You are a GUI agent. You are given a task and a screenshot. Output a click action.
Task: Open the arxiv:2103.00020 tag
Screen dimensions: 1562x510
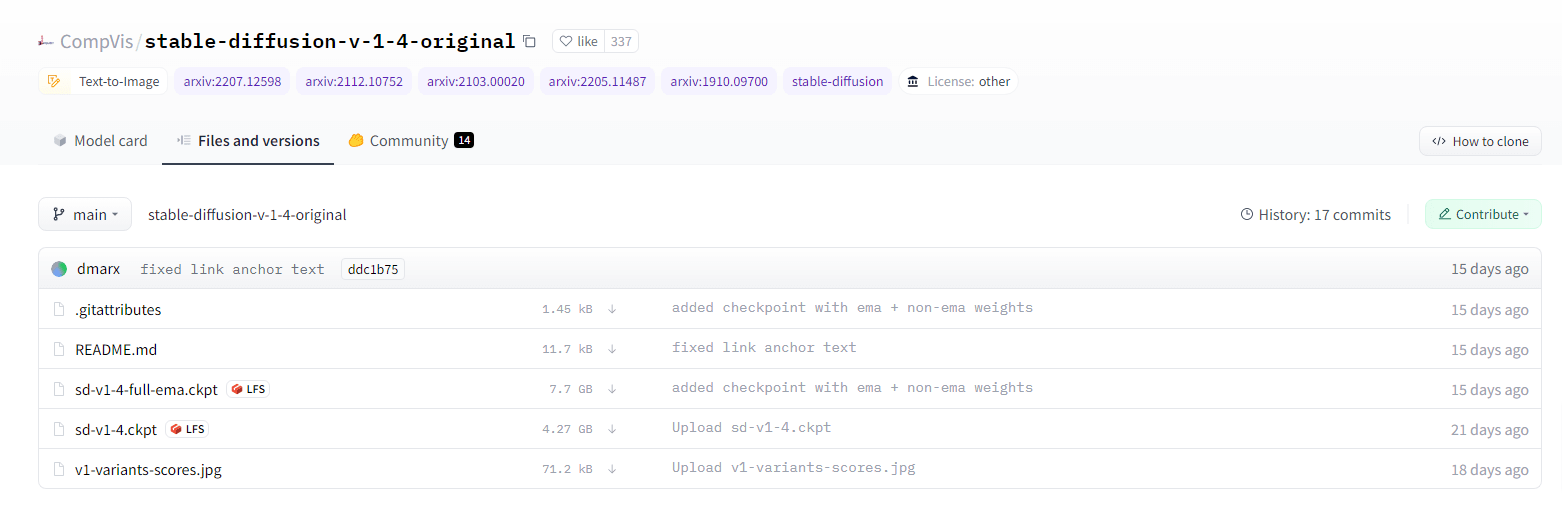coord(476,82)
